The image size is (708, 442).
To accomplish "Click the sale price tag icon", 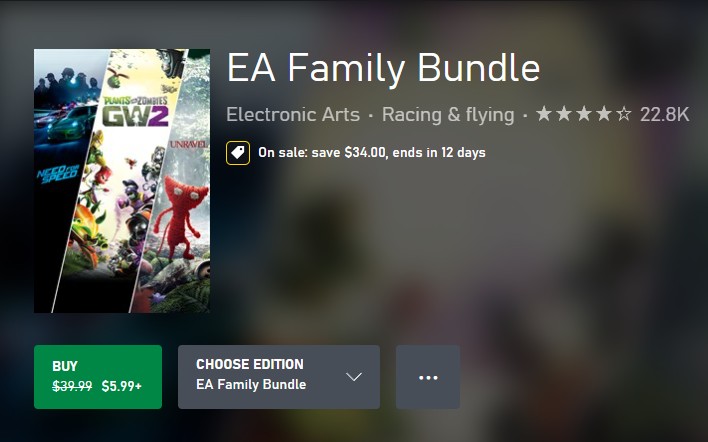I will point(238,153).
